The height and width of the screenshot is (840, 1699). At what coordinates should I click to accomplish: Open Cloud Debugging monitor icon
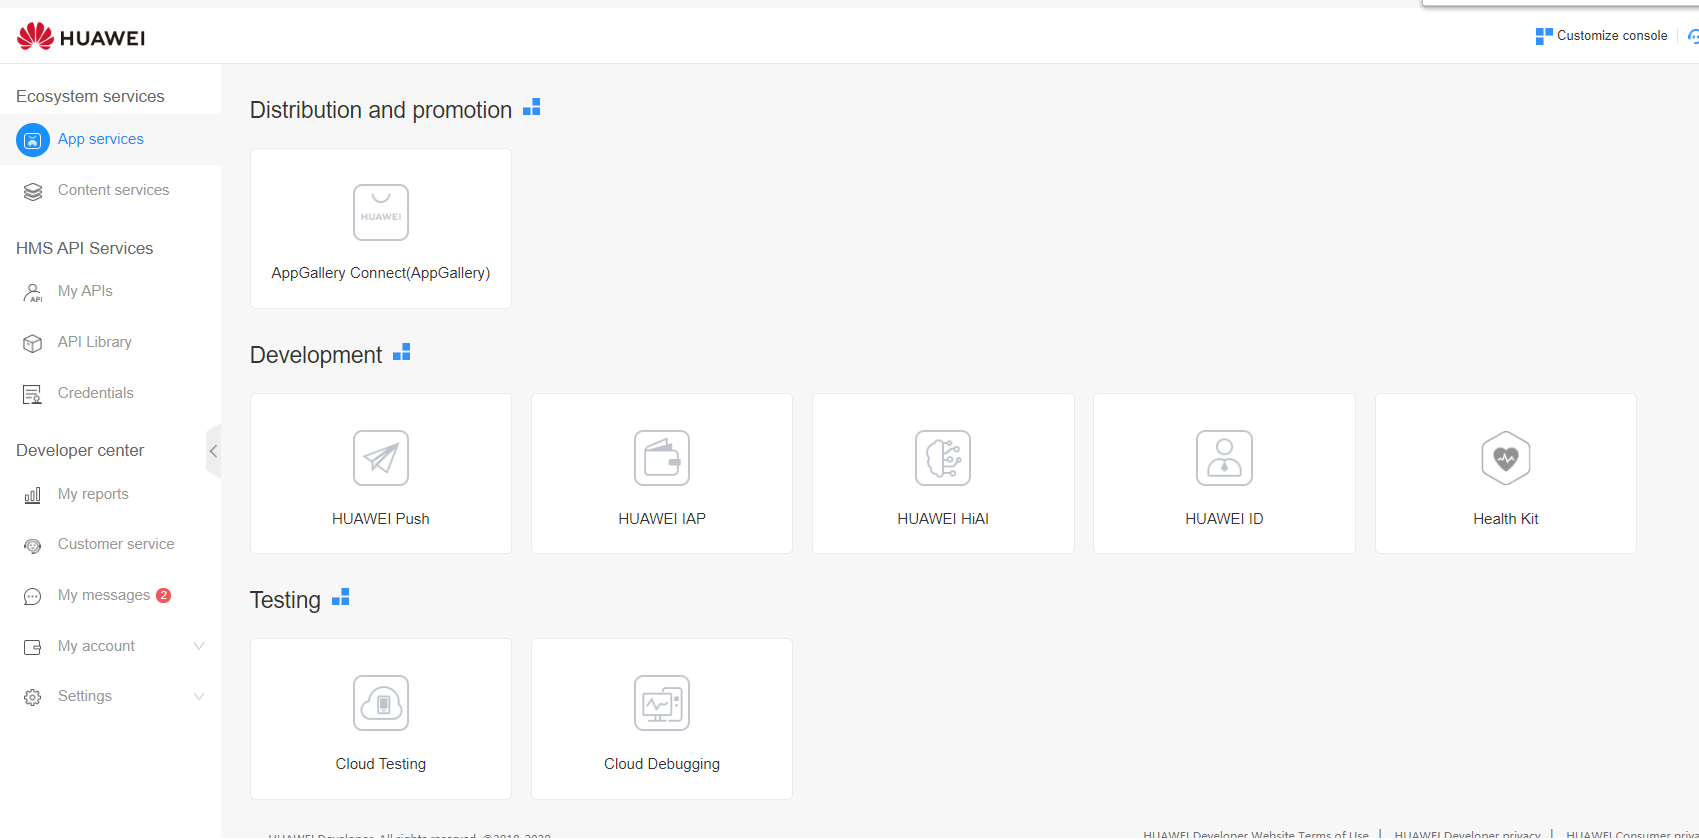[662, 703]
